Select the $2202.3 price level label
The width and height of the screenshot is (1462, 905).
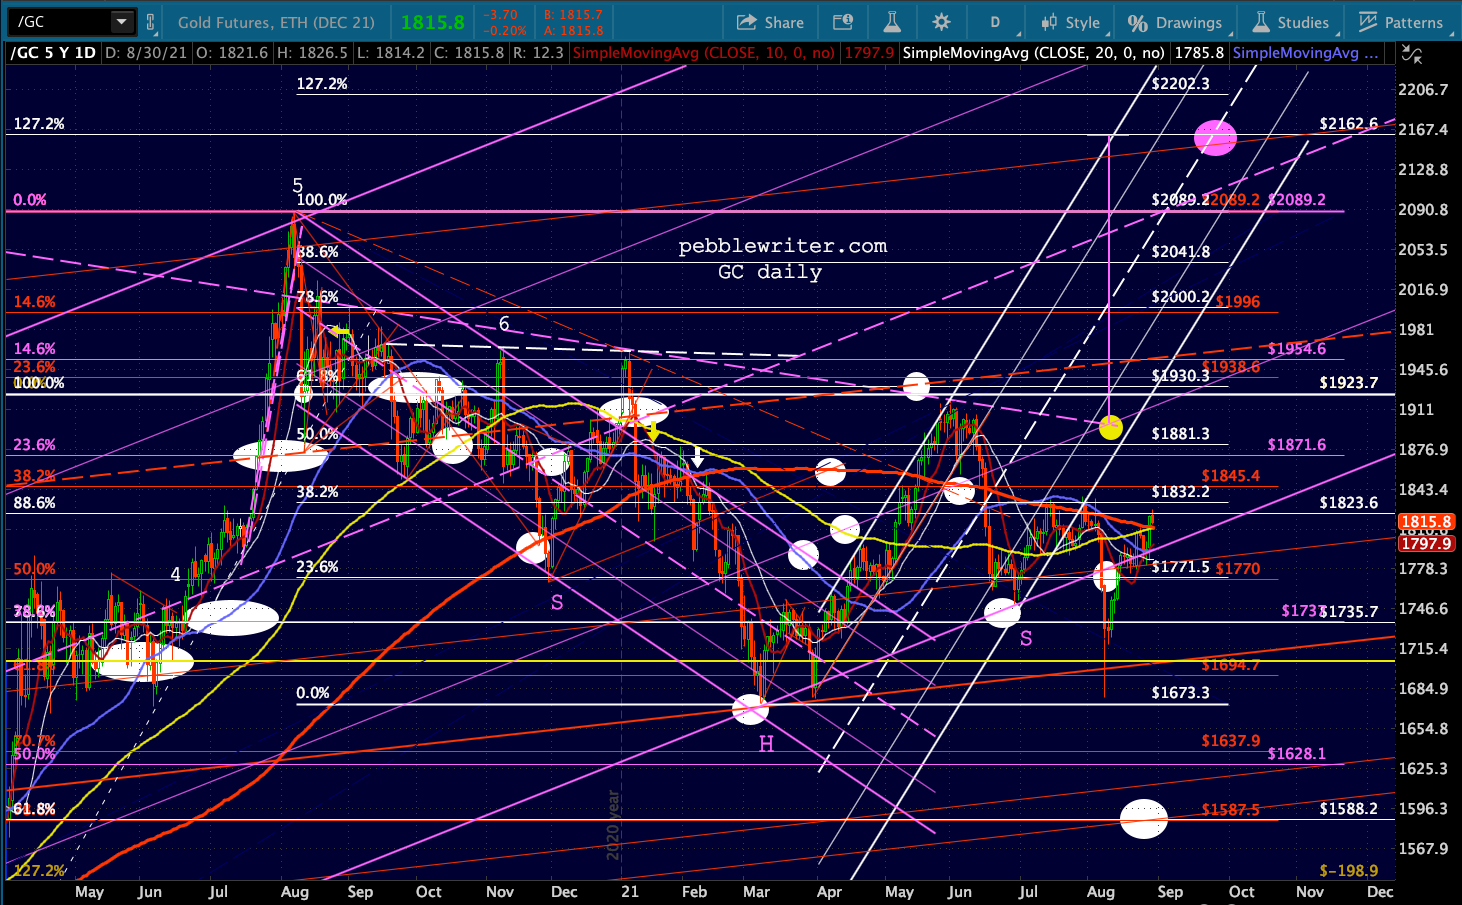1180,84
